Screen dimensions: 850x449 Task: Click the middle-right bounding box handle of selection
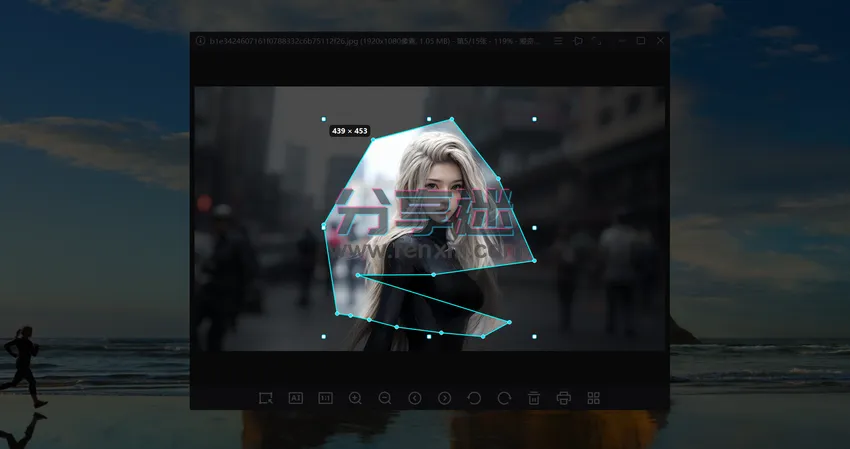(x=535, y=228)
